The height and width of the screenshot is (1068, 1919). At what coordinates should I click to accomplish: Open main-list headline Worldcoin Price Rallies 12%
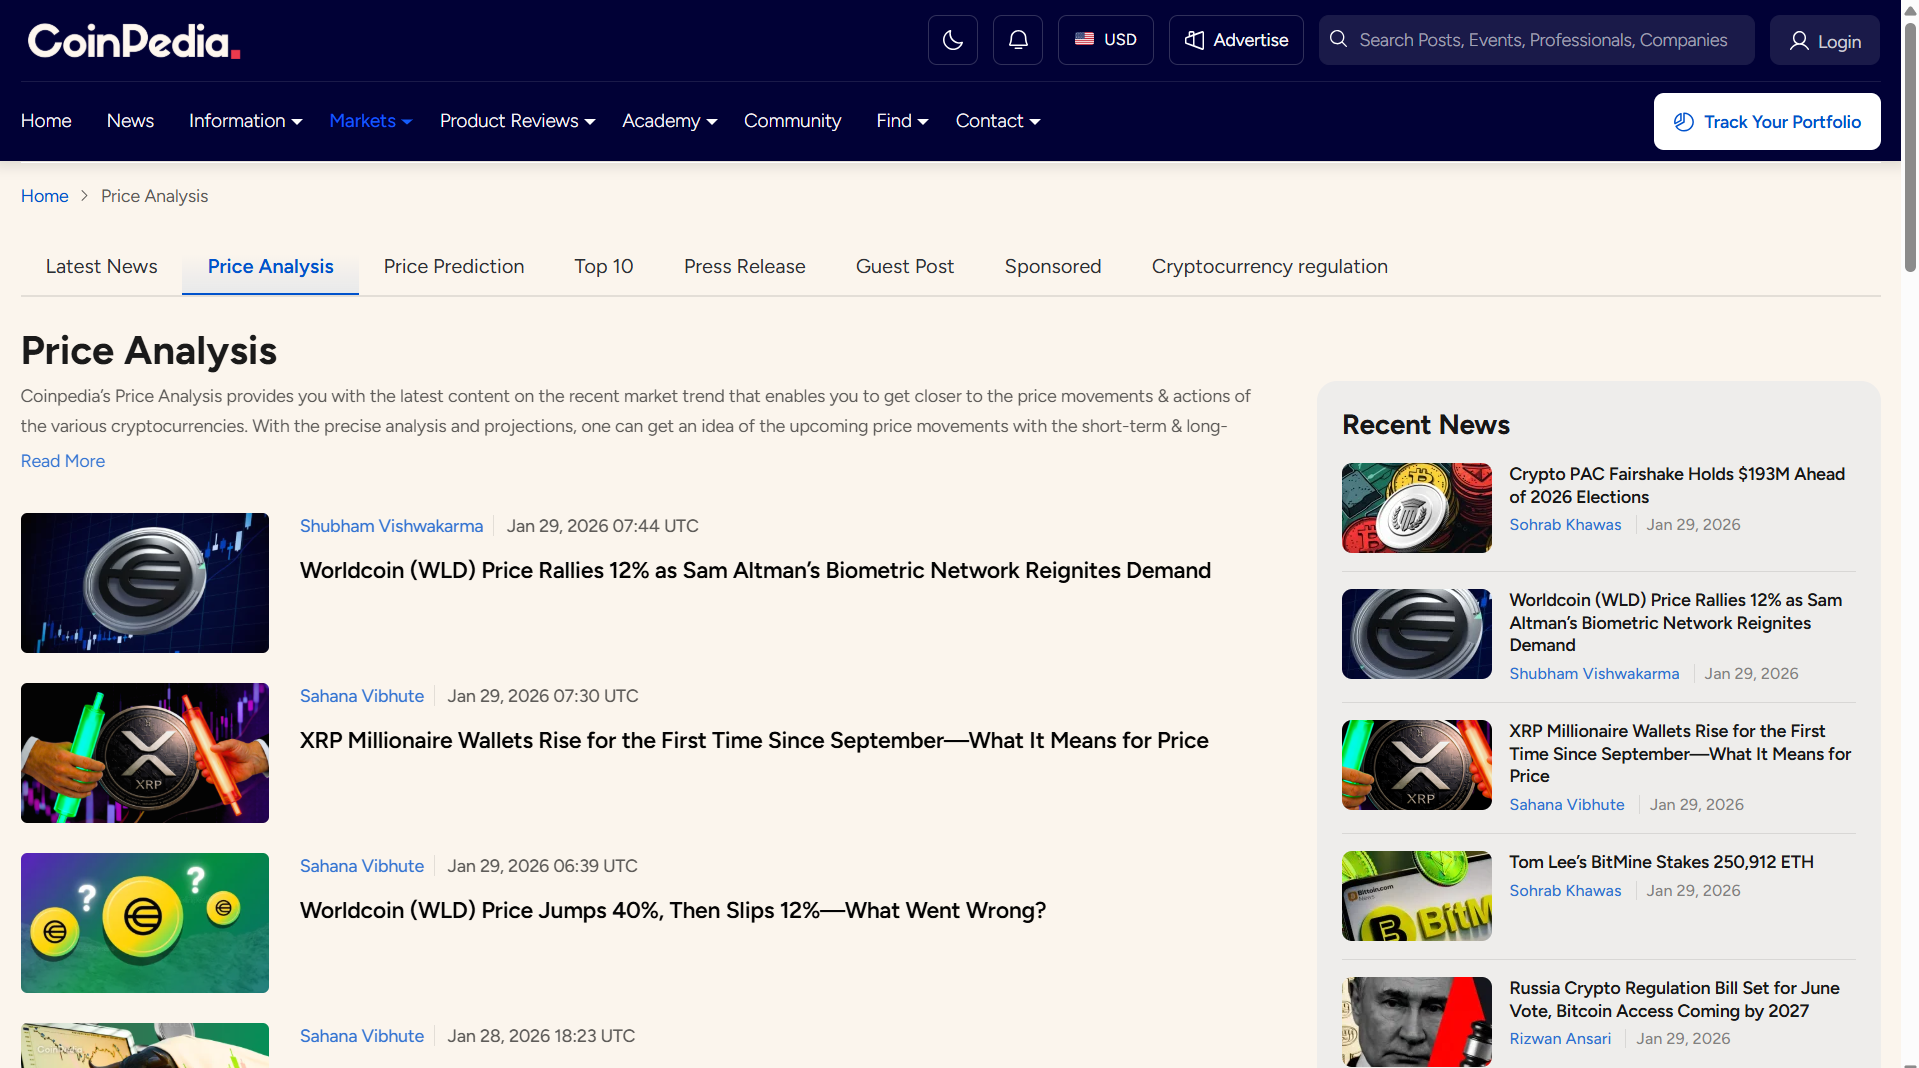(755, 571)
